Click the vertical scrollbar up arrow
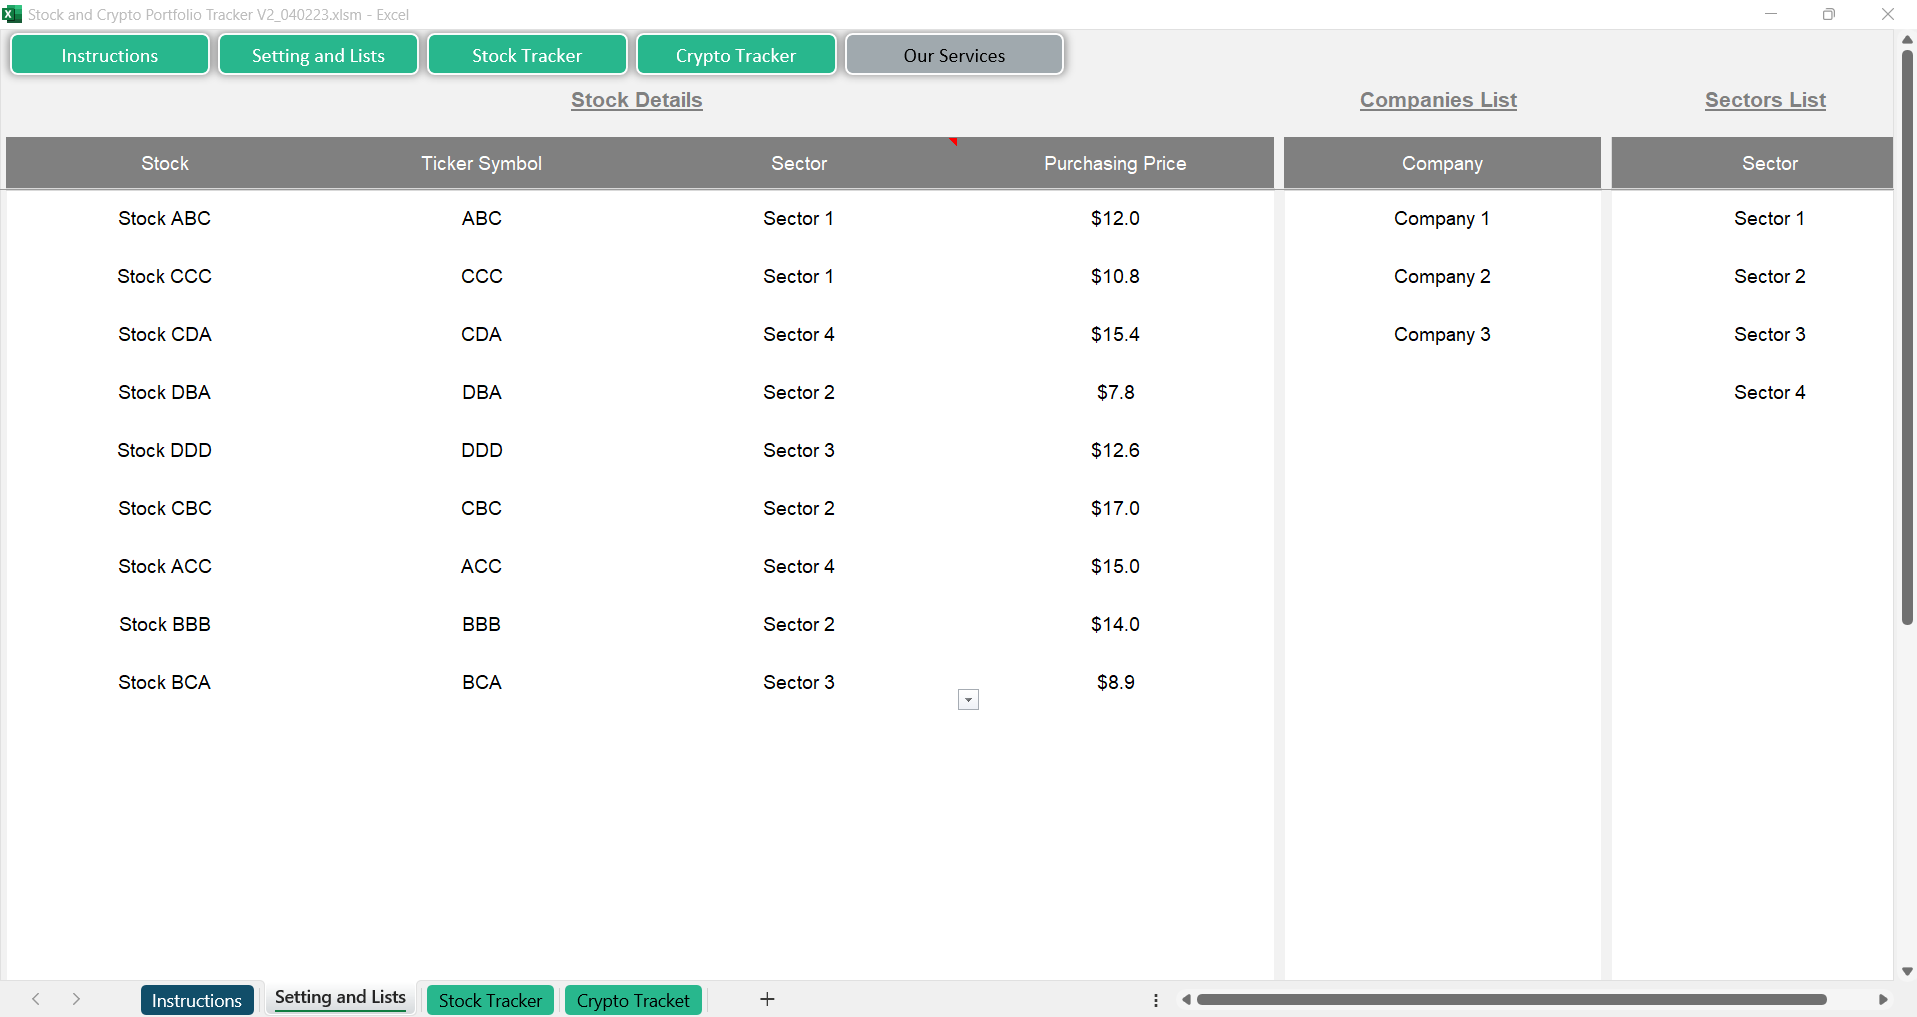1917x1017 pixels. (1907, 39)
